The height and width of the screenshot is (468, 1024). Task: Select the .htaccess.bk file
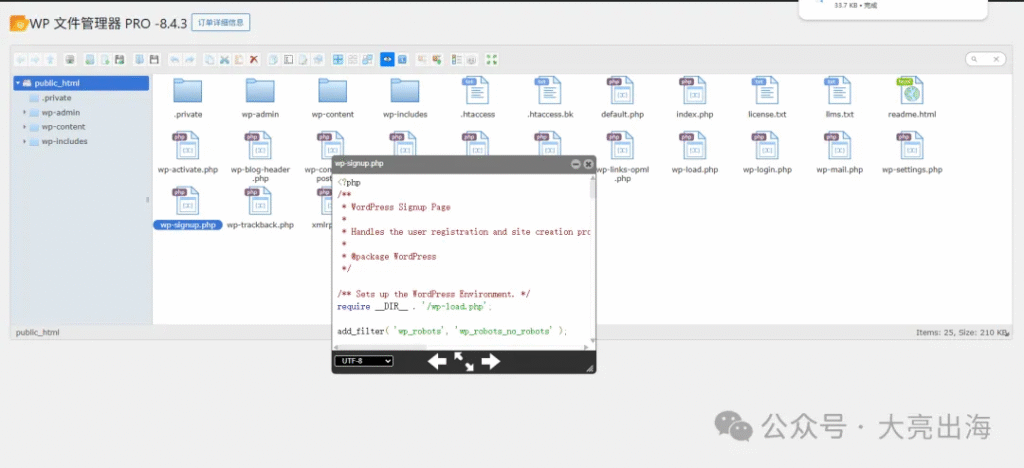click(x=550, y=98)
